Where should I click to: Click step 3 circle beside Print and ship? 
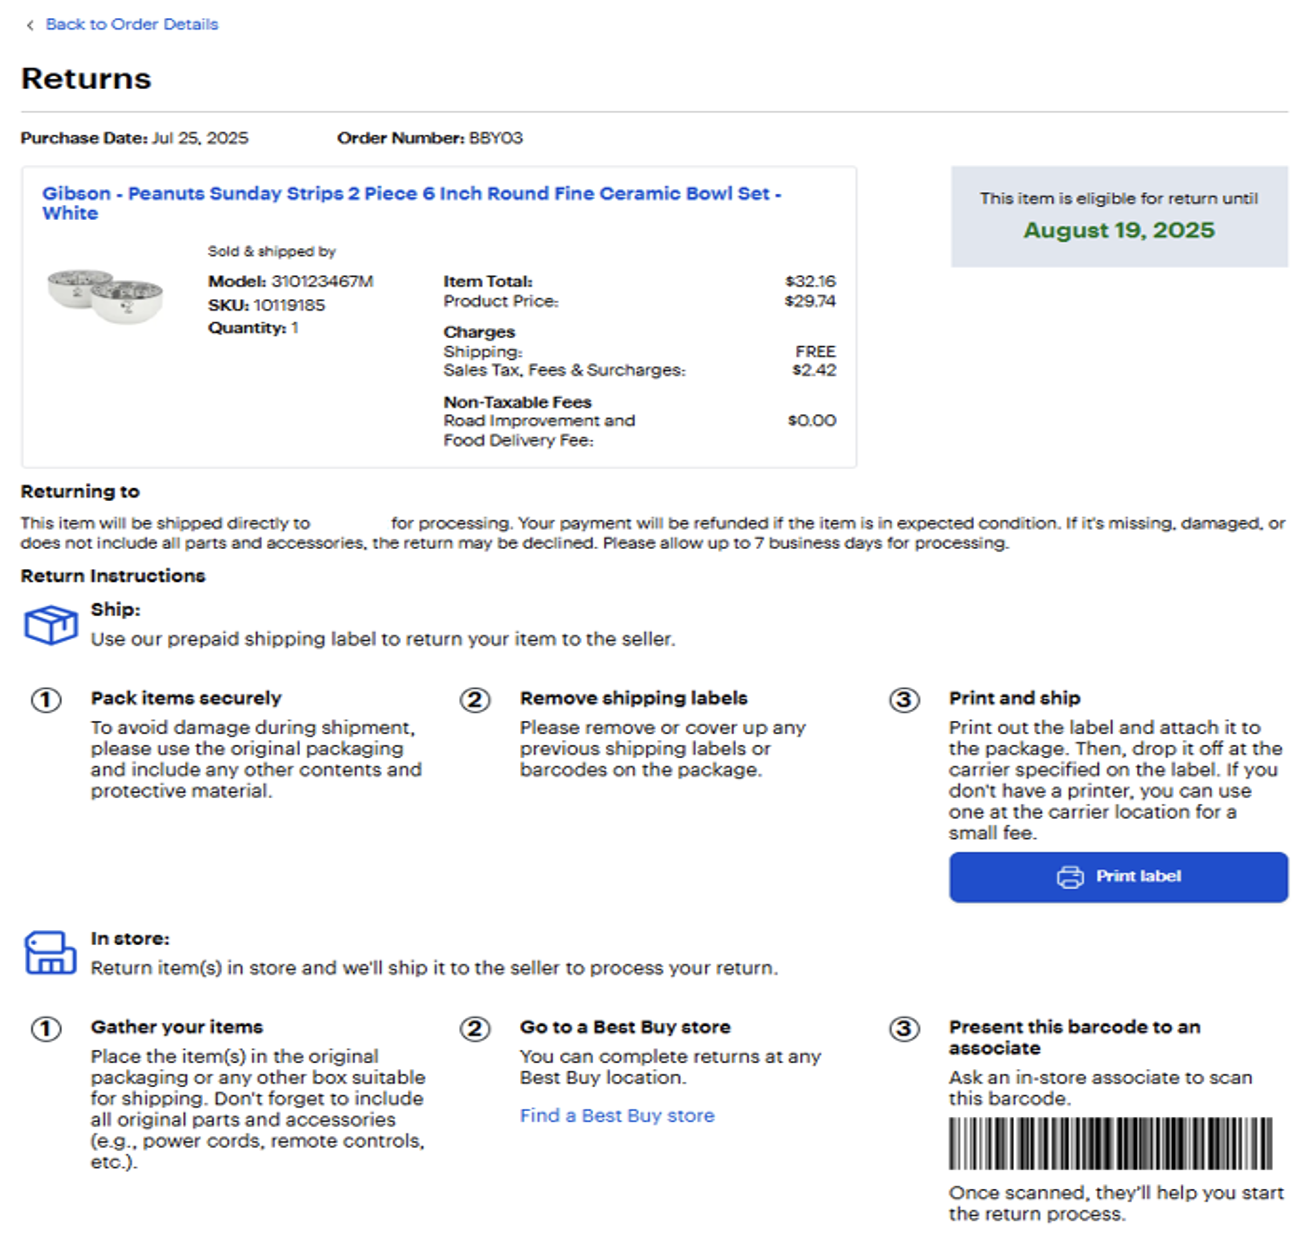click(904, 699)
